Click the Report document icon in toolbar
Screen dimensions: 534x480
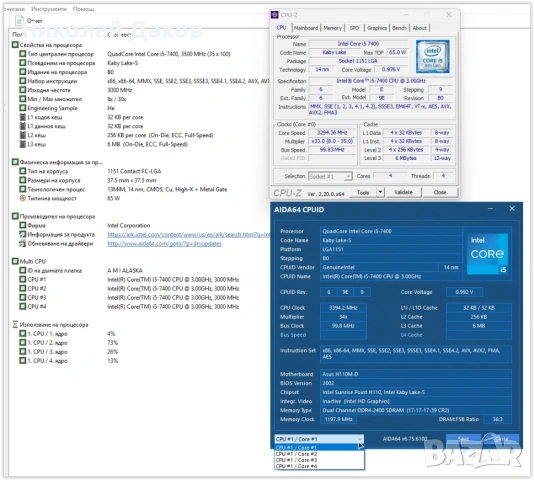tap(19, 21)
